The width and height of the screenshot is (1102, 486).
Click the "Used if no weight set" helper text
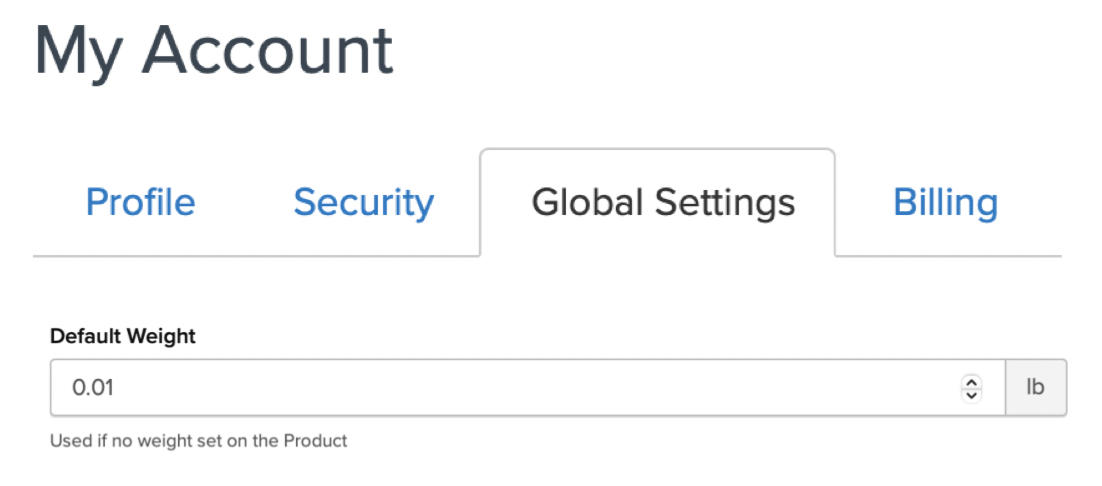coord(198,440)
